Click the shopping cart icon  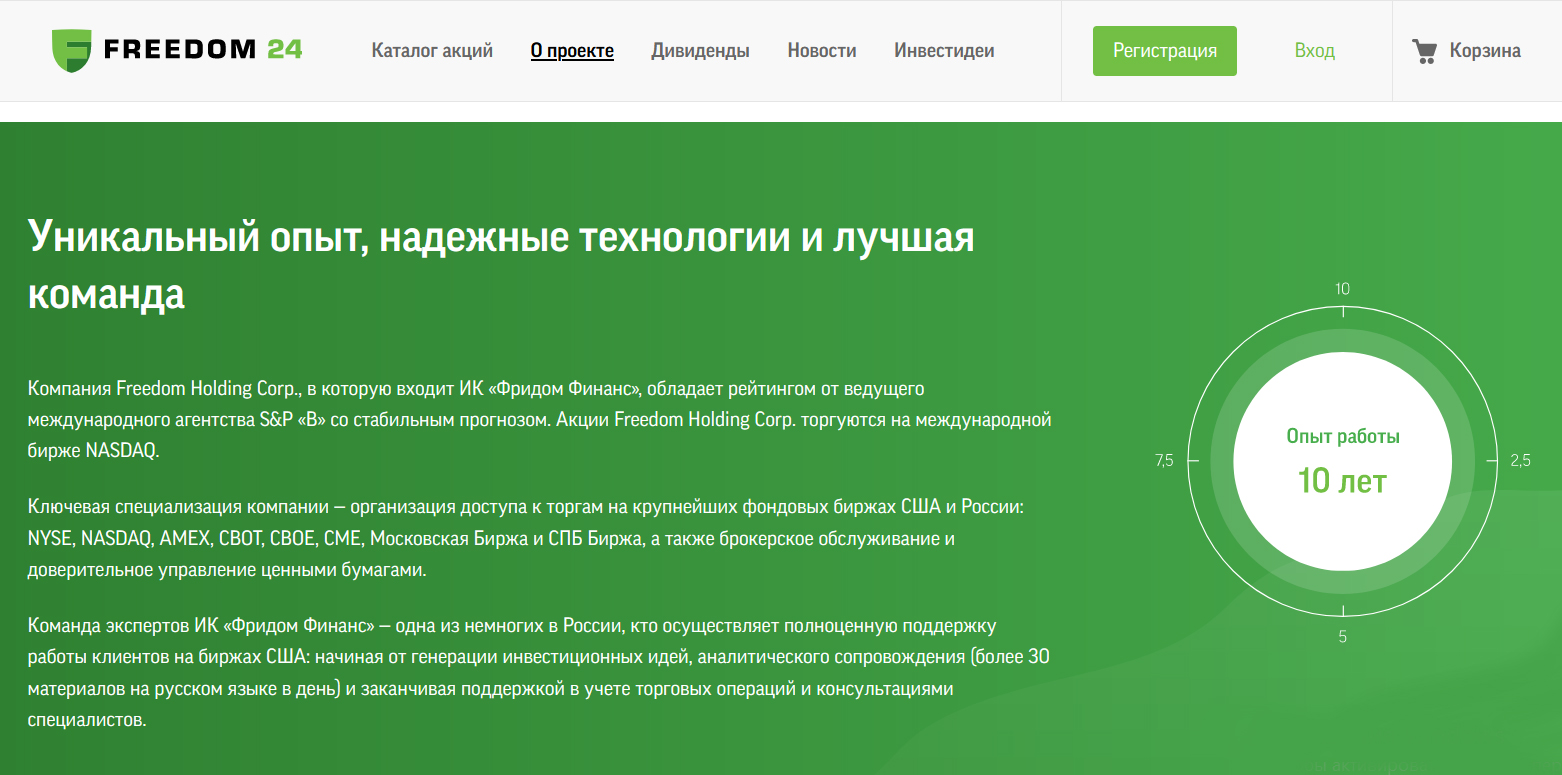1423,51
